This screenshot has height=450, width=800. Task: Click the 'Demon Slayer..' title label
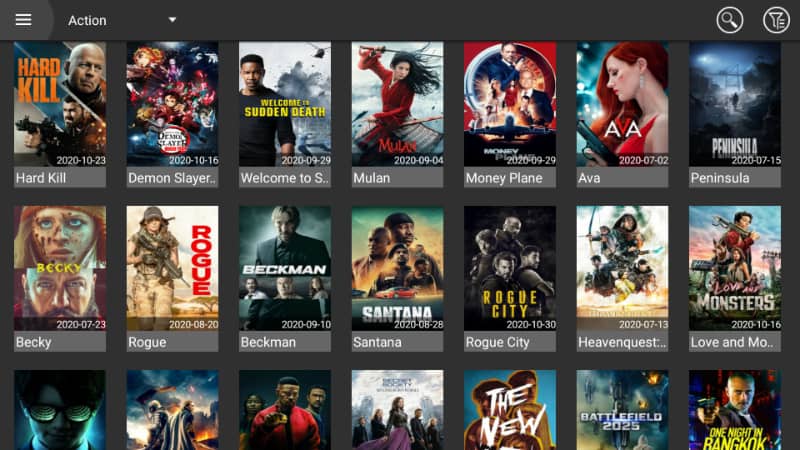172,178
